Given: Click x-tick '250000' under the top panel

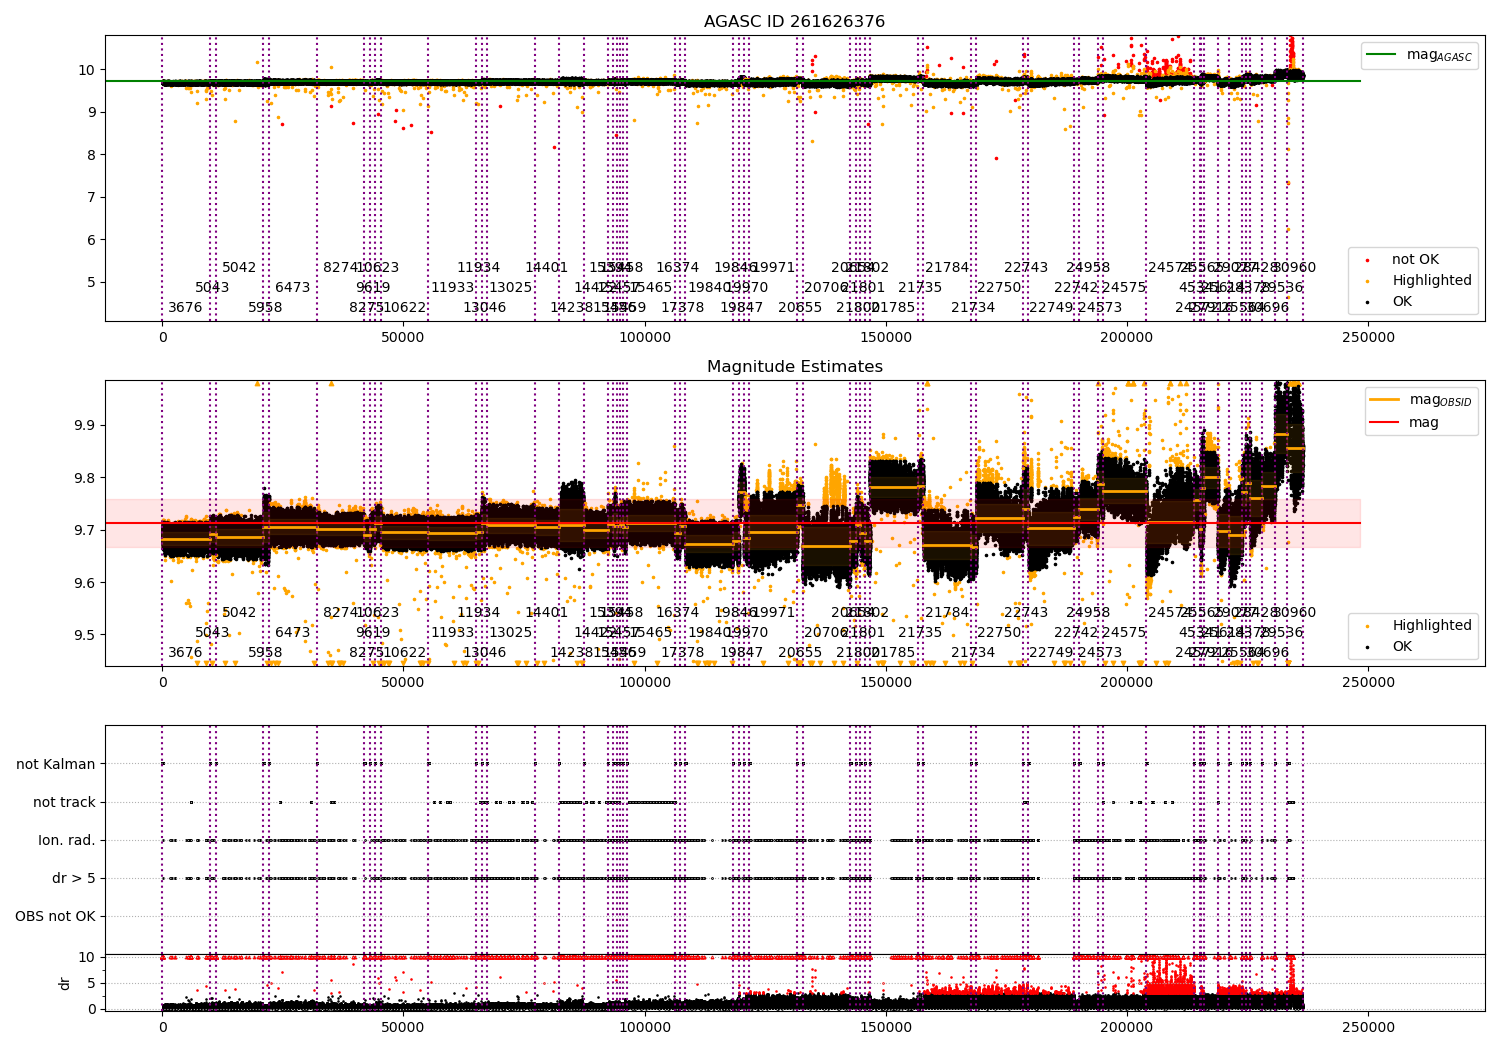Looking at the screenshot, I should coord(1367,338).
